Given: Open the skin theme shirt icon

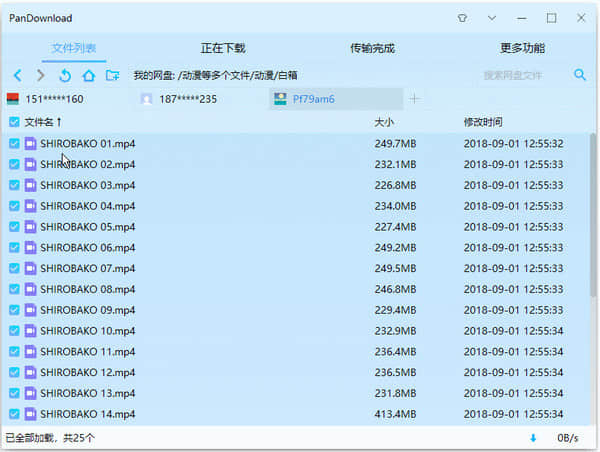Looking at the screenshot, I should (x=462, y=18).
